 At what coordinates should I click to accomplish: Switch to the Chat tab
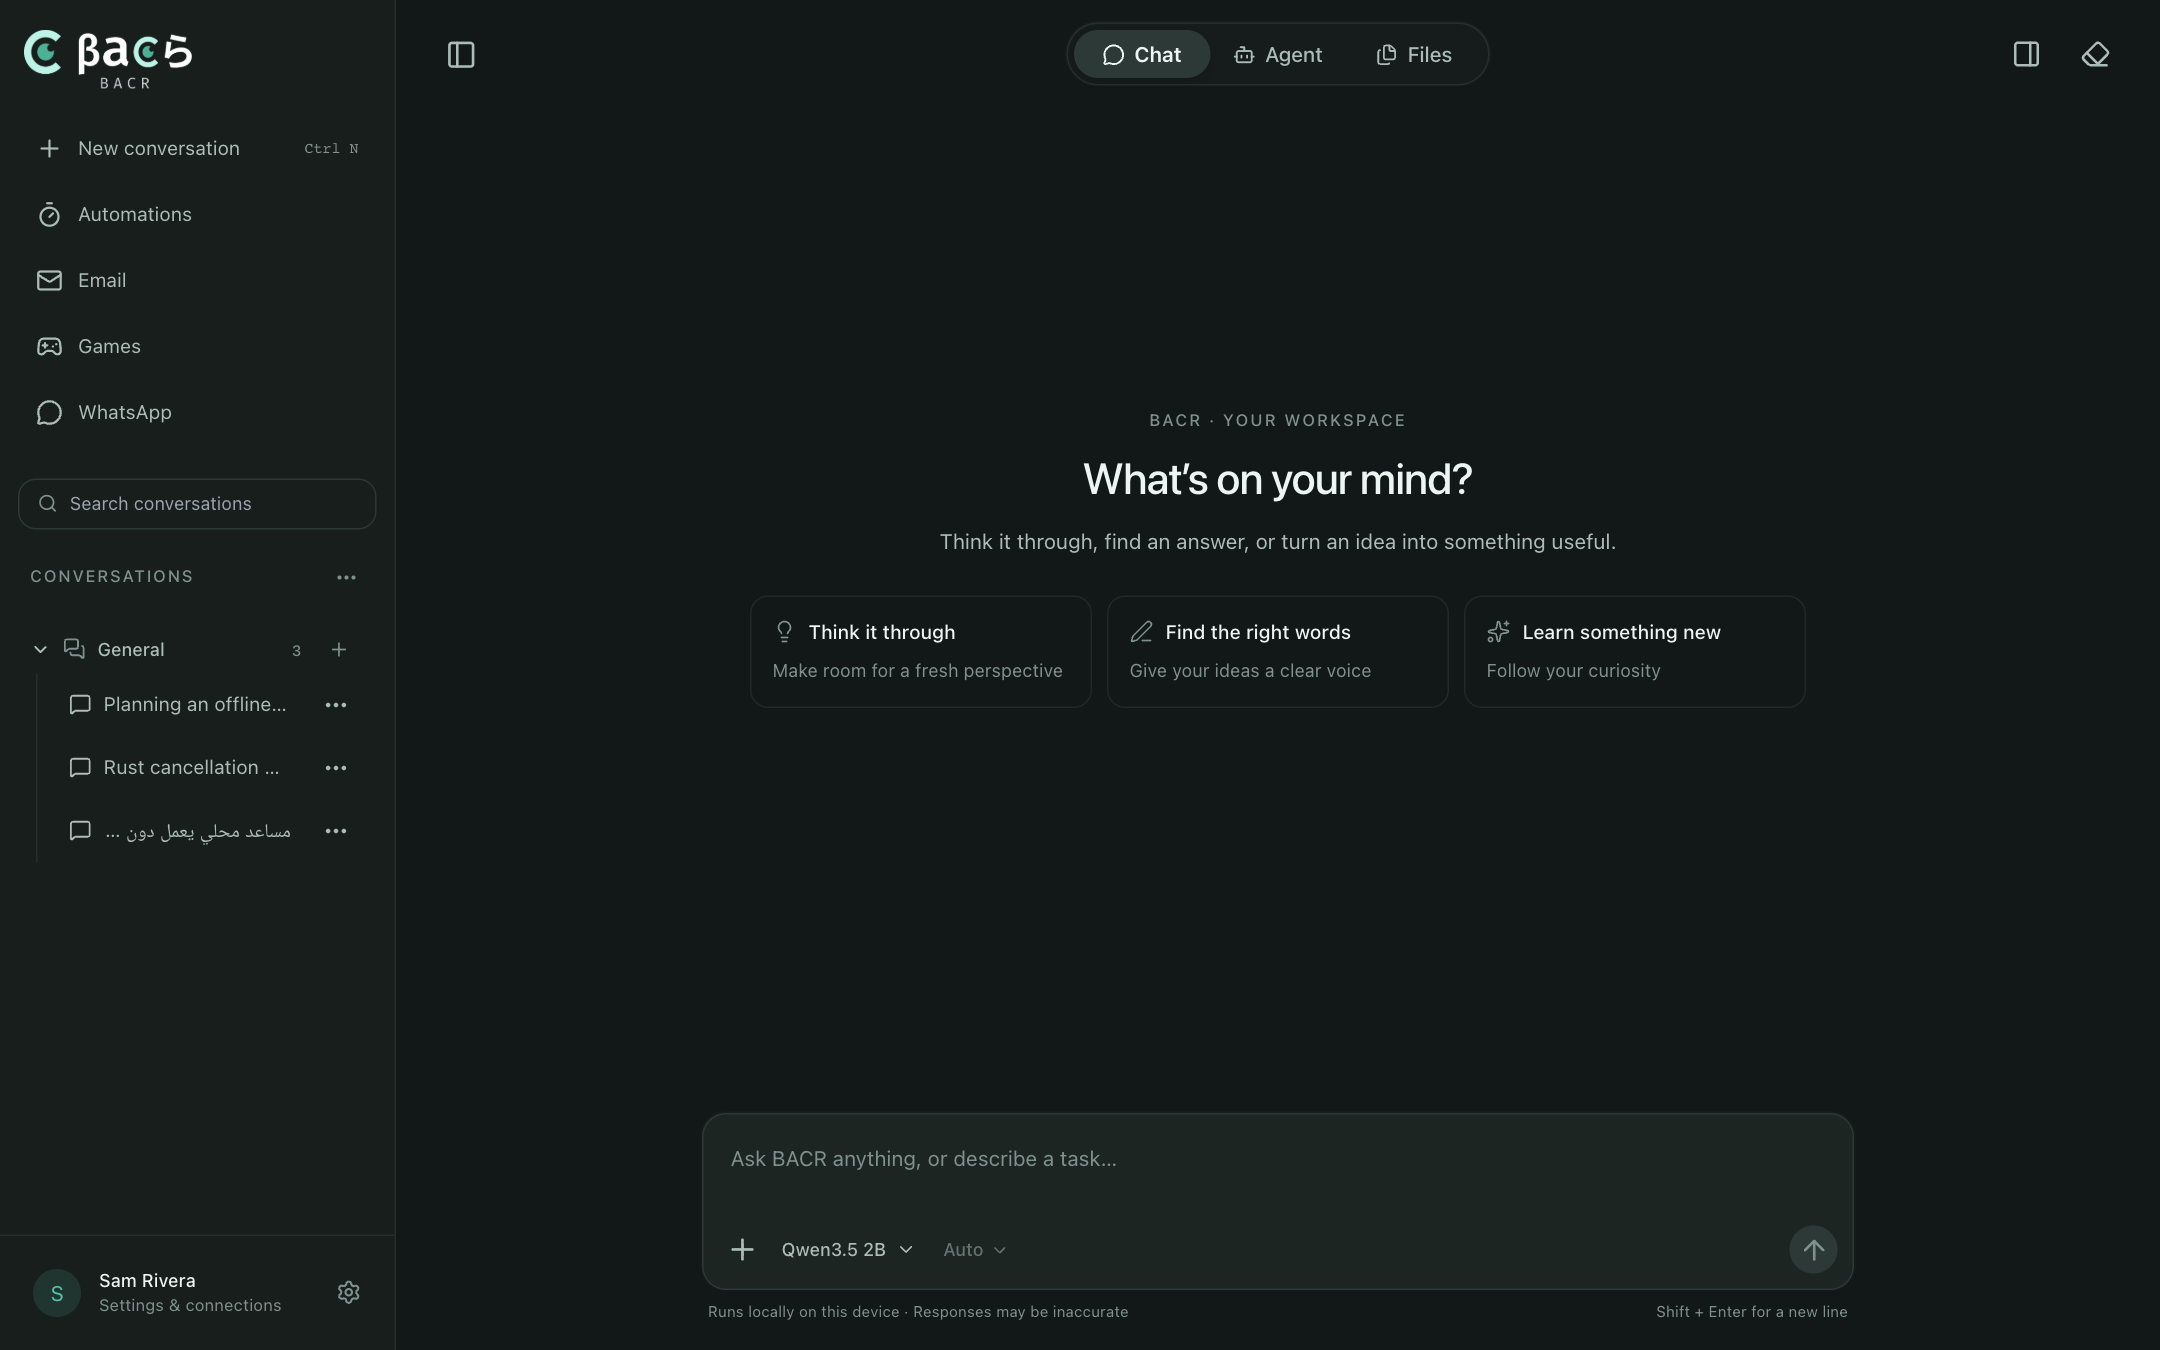pyautogui.click(x=1141, y=55)
